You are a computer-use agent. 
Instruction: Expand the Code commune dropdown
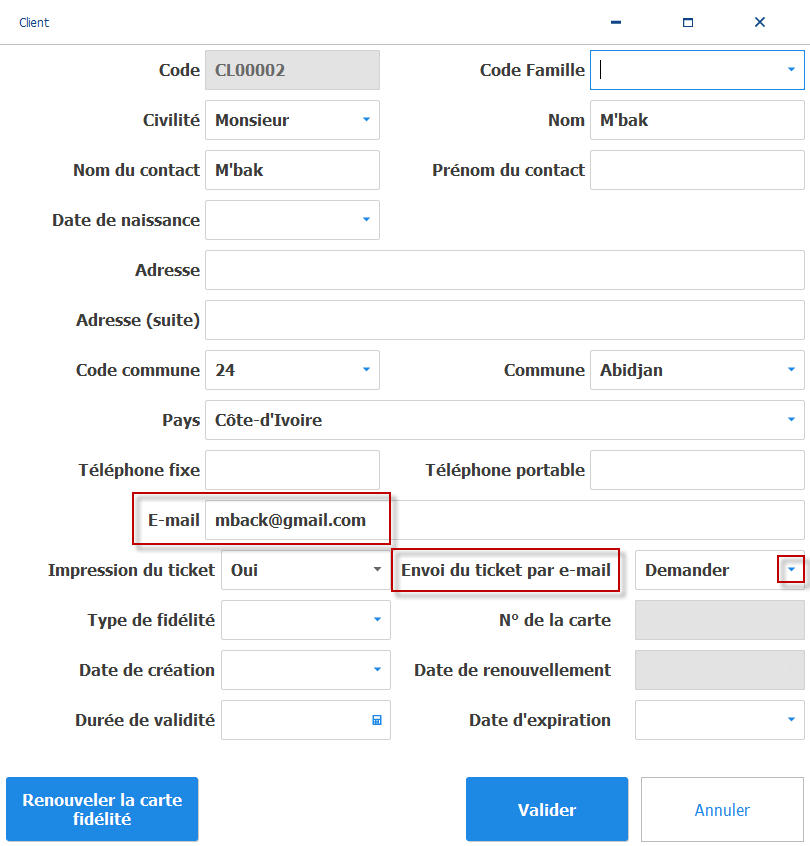tap(366, 370)
